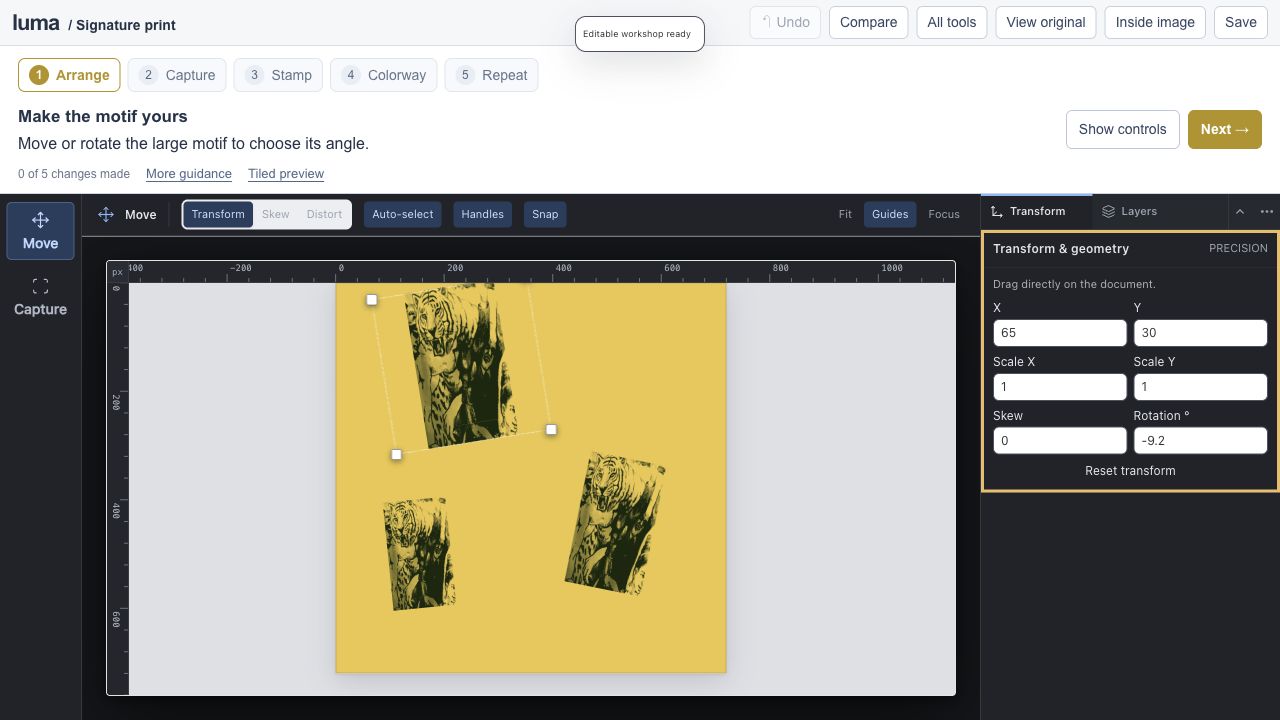Proceed with the Next button
Viewport: 1280px width, 720px height.
coord(1225,129)
